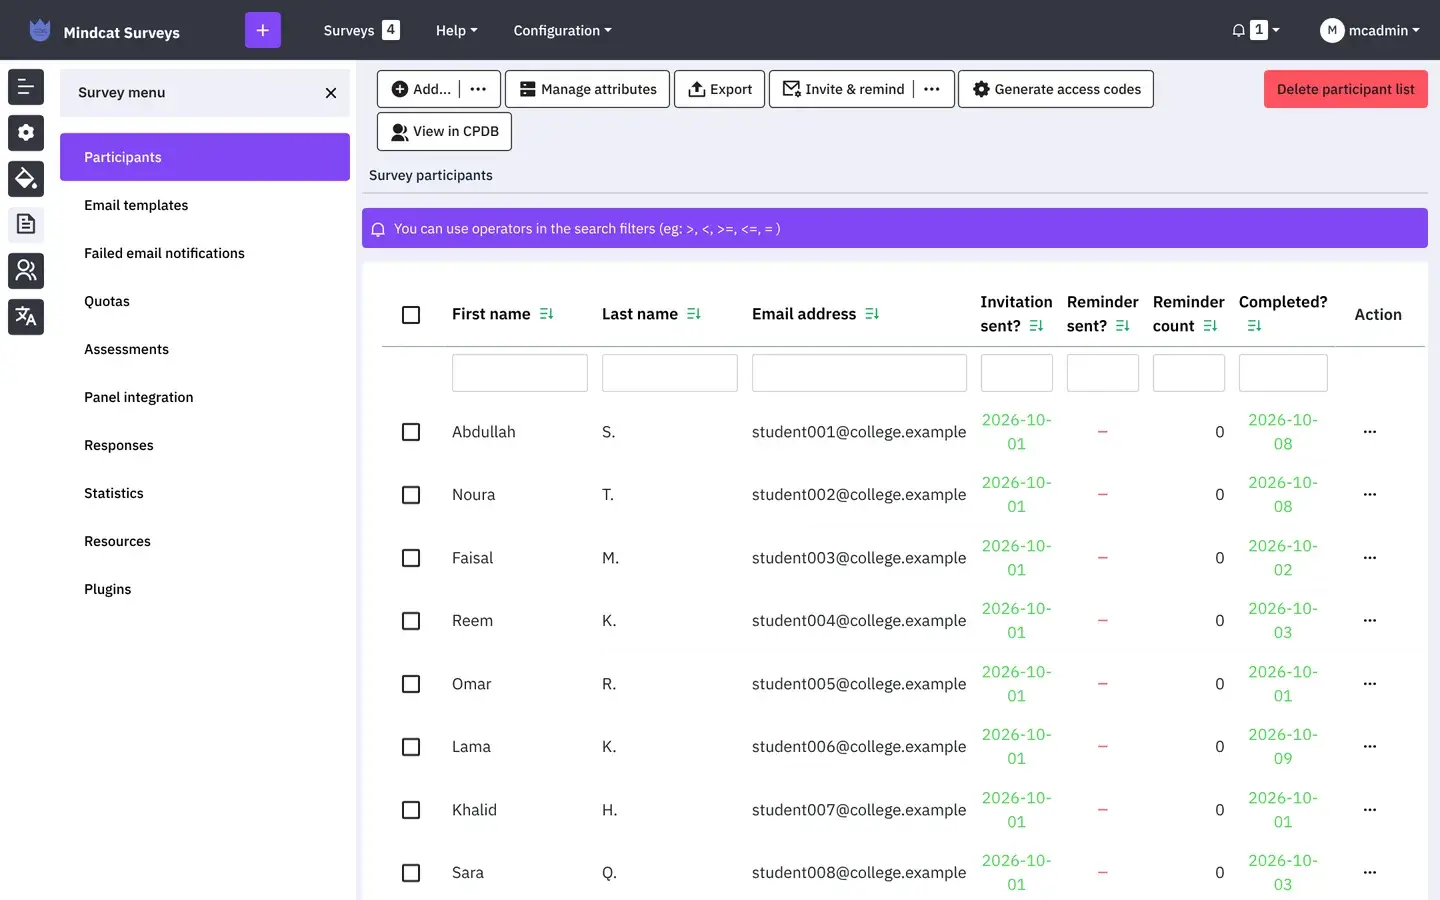Close the Survey menu panel
The image size is (1440, 900).
click(x=331, y=93)
